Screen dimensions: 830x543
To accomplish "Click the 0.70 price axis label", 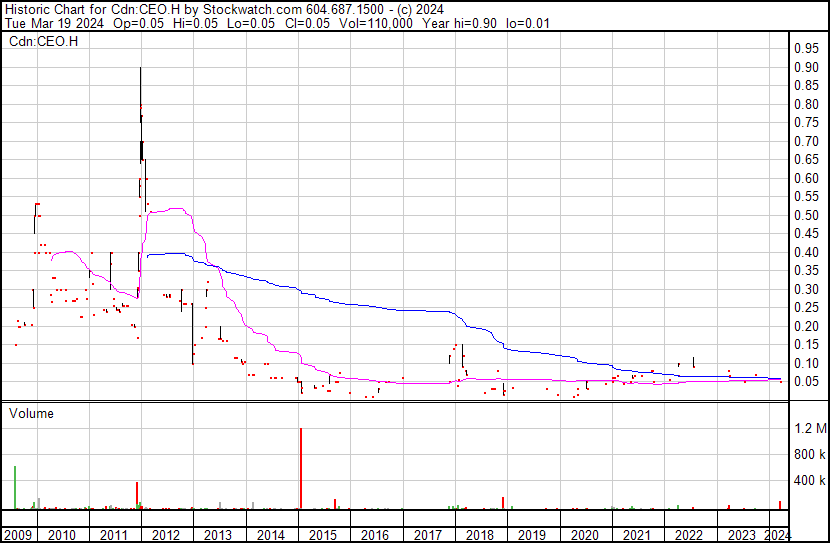I will tap(807, 141).
